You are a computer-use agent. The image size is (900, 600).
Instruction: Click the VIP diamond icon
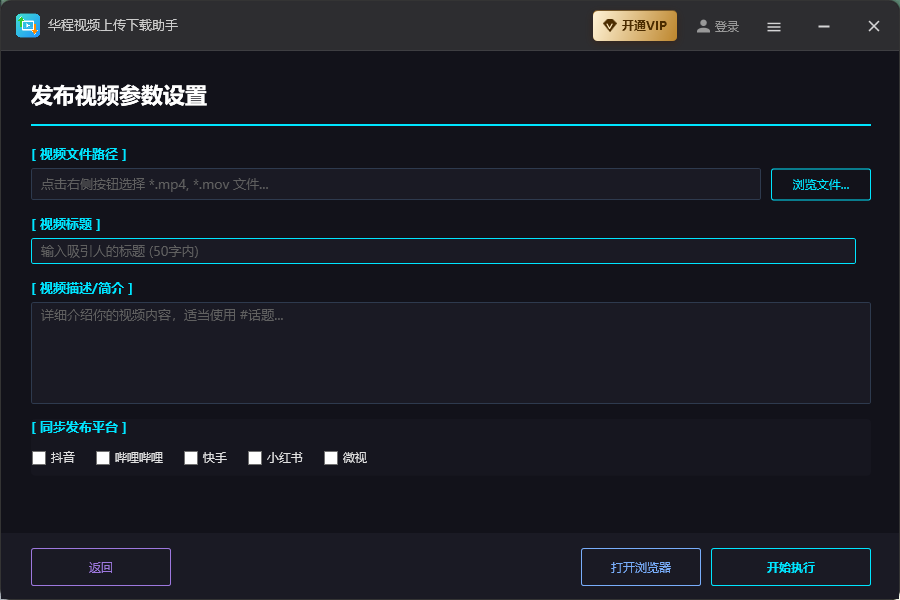click(610, 26)
